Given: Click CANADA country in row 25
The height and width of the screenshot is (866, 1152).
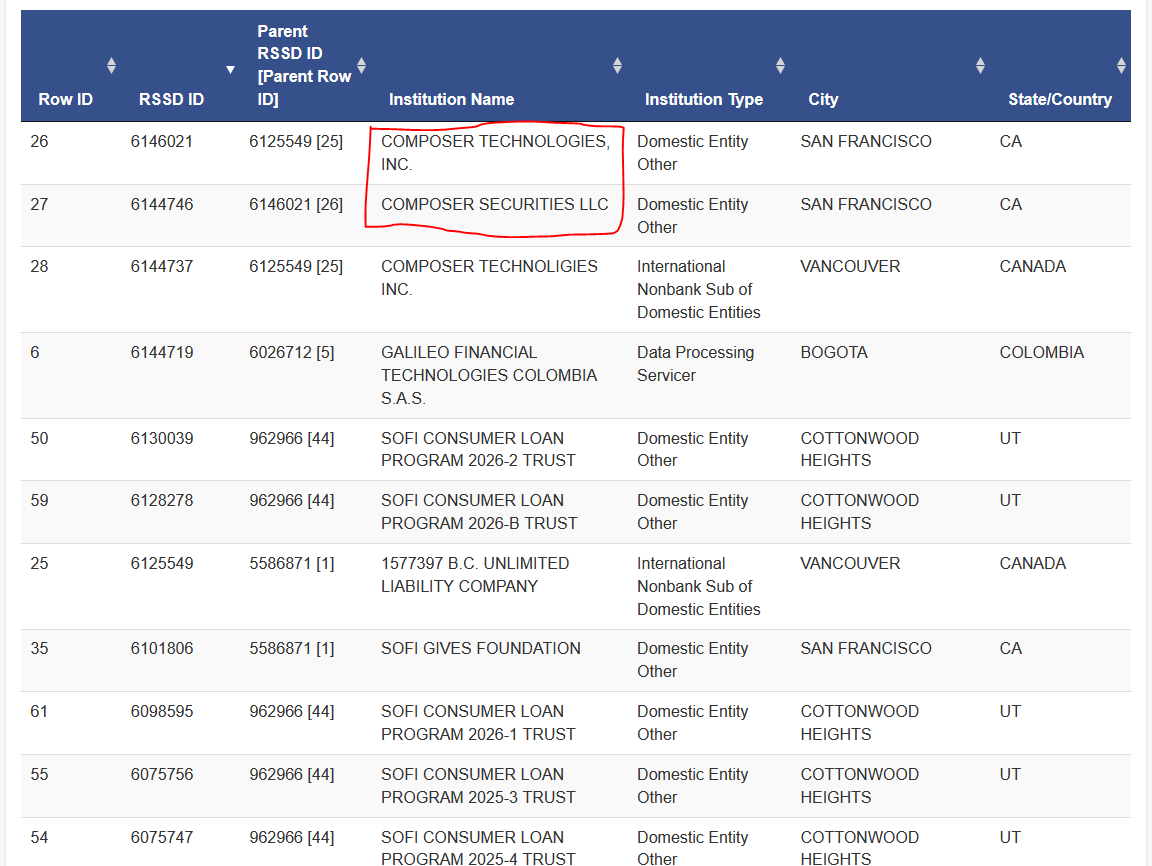Looking at the screenshot, I should tap(1032, 563).
